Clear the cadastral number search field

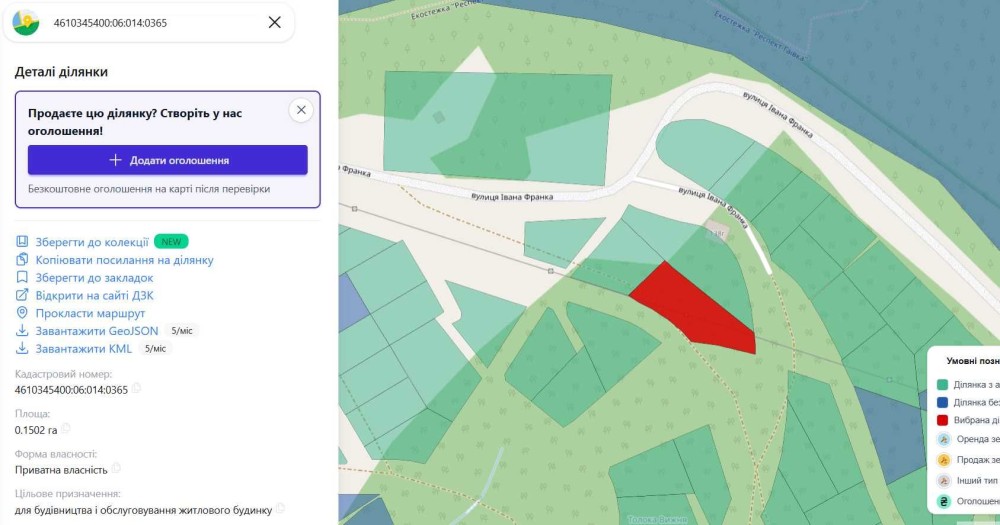(274, 22)
